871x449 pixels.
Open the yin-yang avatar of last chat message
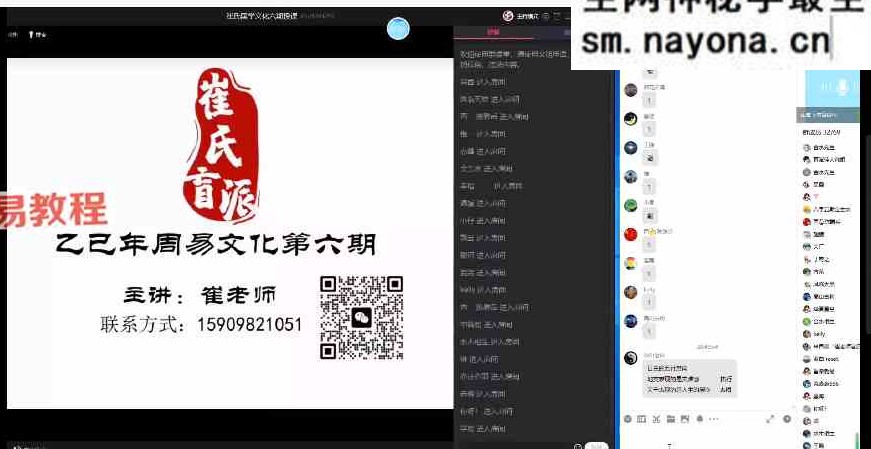click(630, 358)
